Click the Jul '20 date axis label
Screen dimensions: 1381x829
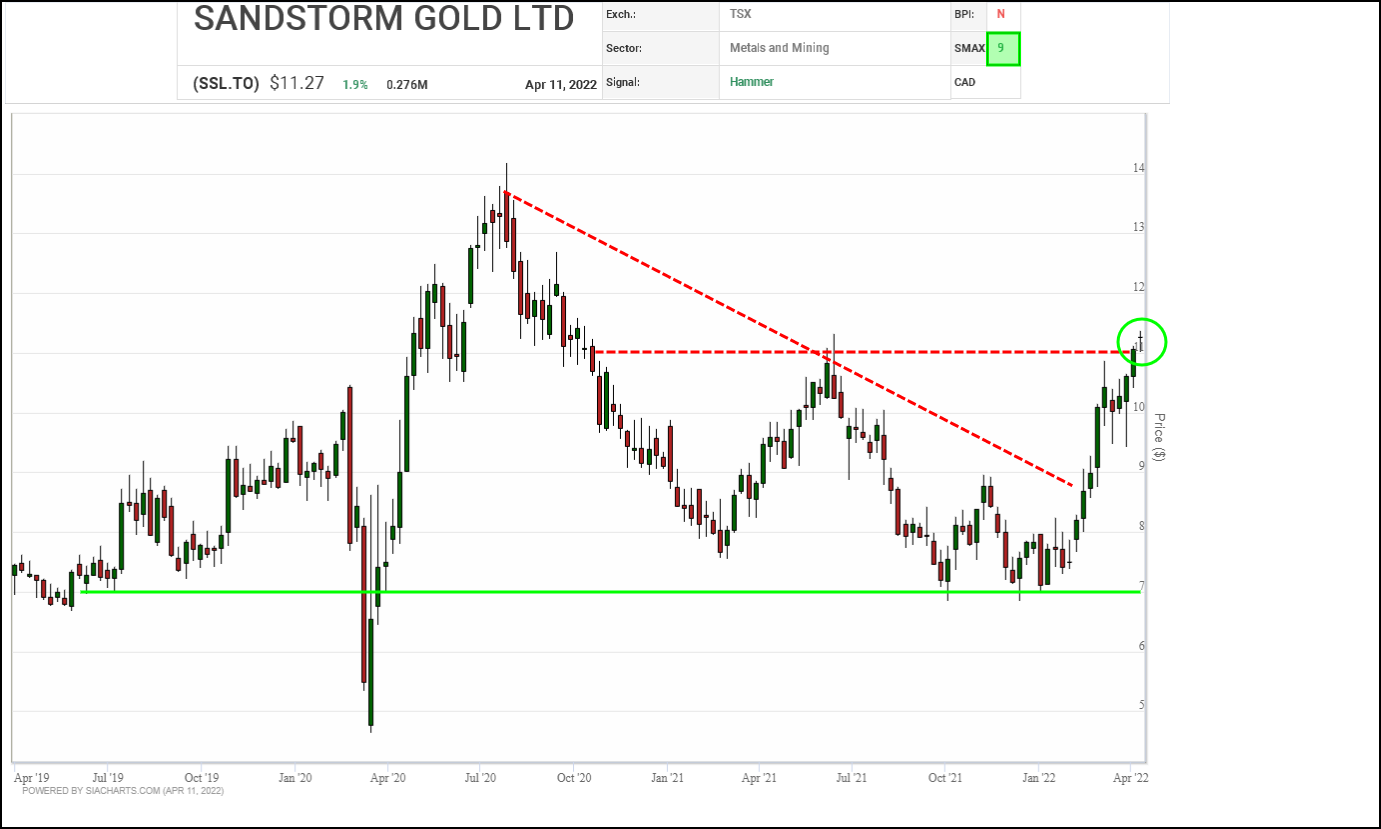coord(481,777)
